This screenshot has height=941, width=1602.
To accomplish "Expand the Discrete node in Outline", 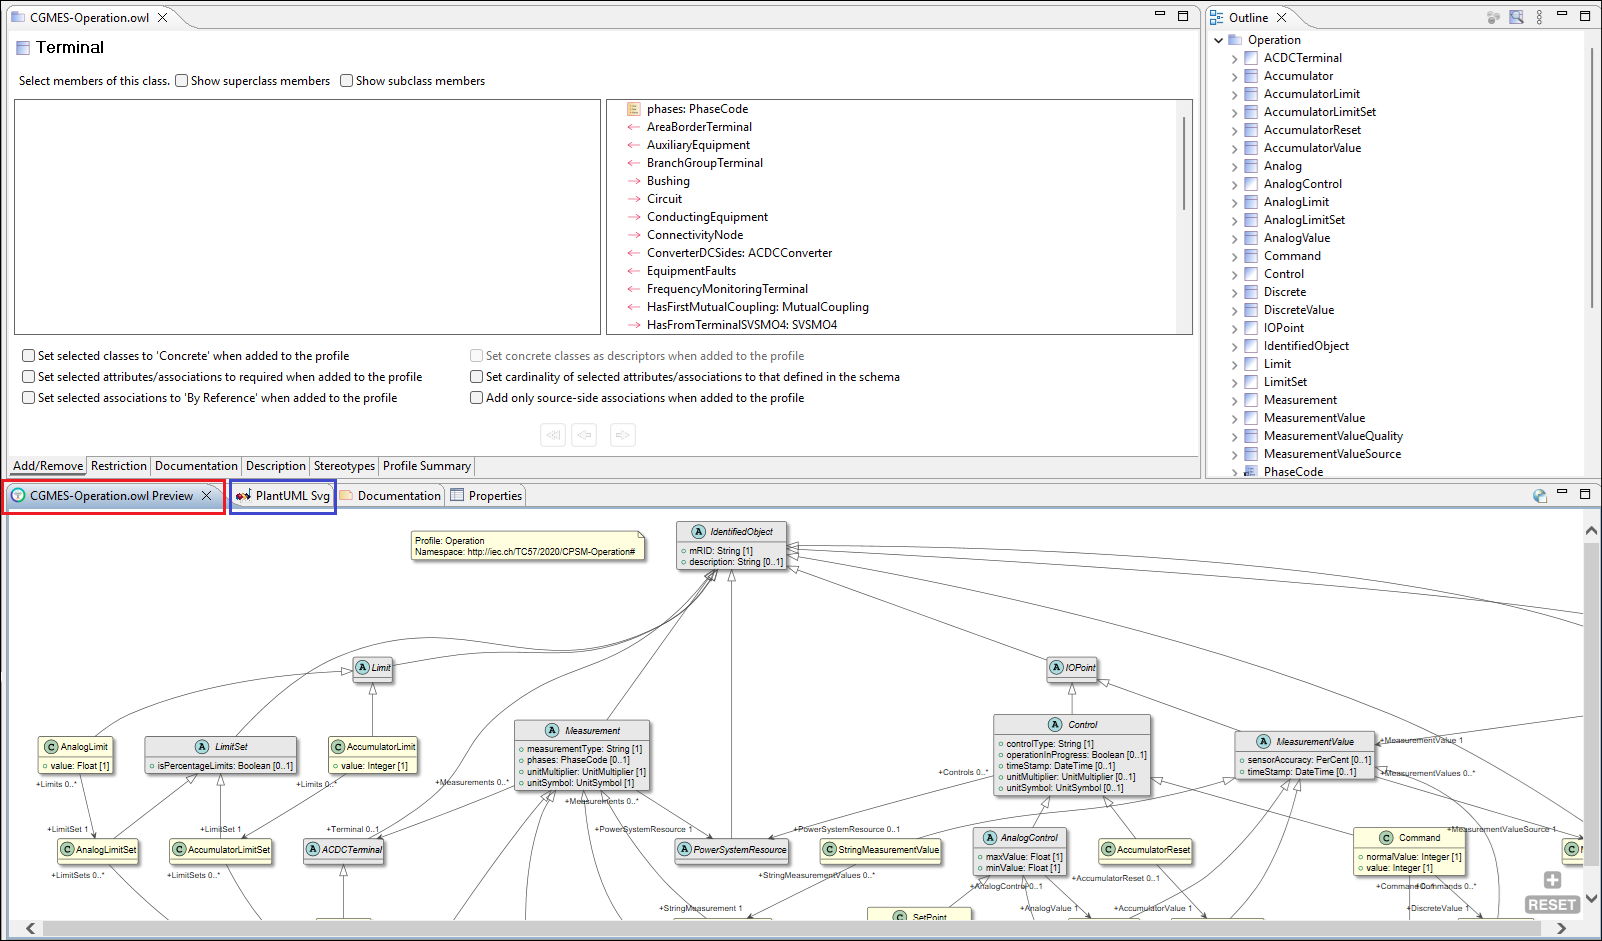I will tap(1234, 293).
